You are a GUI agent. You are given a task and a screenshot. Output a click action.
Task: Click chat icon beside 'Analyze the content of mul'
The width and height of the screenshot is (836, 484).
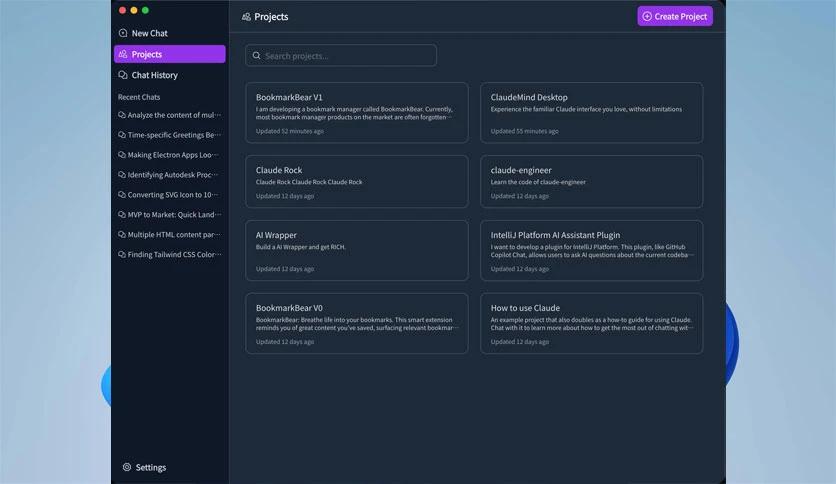122,115
